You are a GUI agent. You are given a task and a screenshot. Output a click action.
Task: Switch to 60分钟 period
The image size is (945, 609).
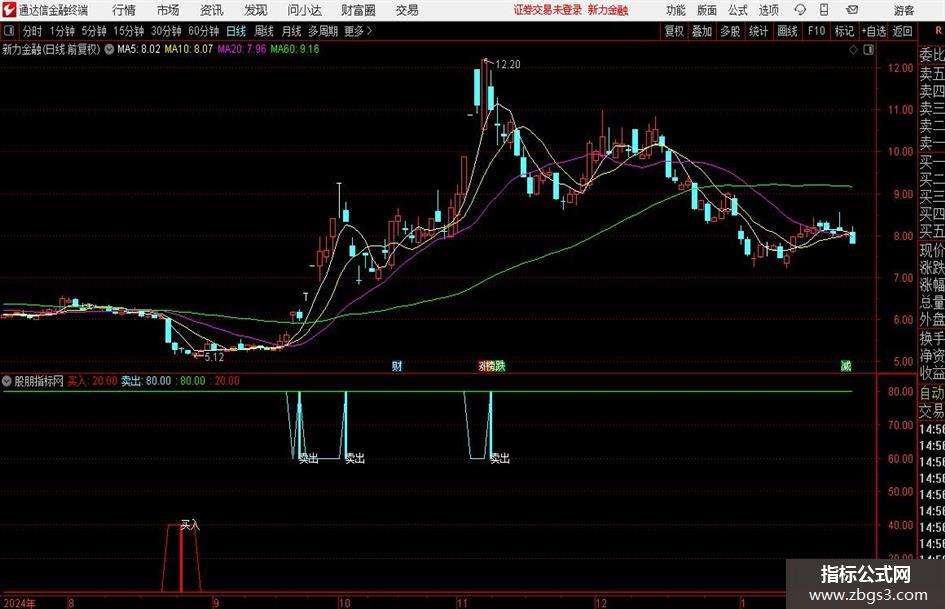tap(203, 31)
